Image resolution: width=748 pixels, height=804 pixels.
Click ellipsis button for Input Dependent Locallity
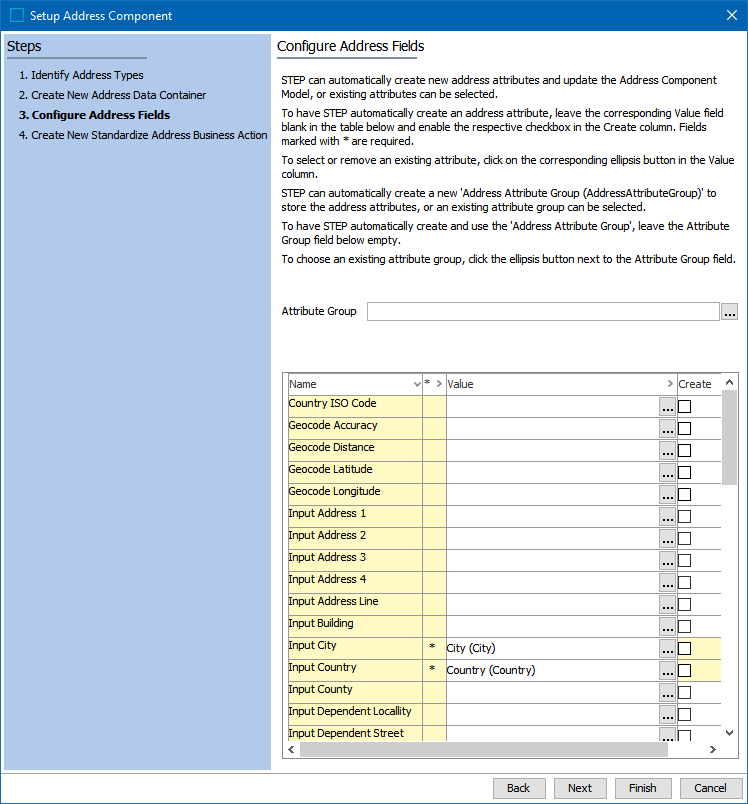click(x=668, y=715)
